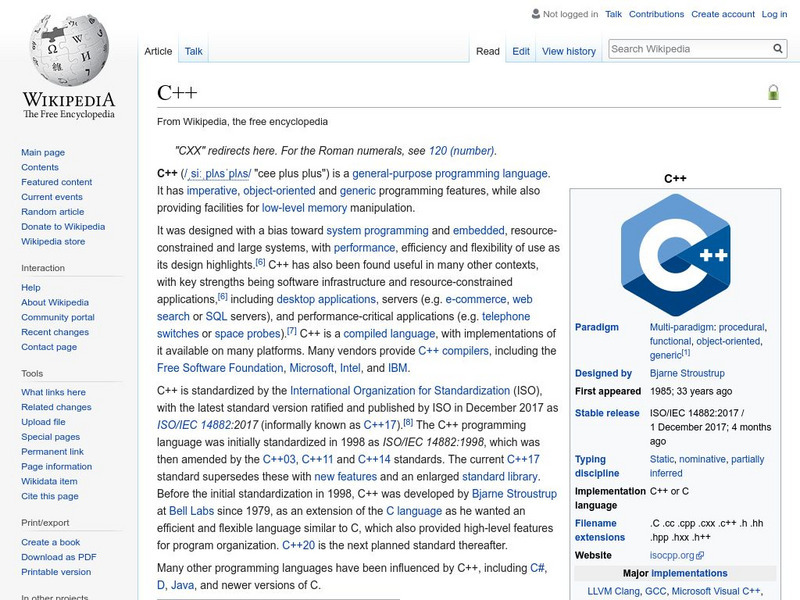Image resolution: width=800 pixels, height=600 pixels.
Task: Open Free Software Foundation link
Action: 220,368
